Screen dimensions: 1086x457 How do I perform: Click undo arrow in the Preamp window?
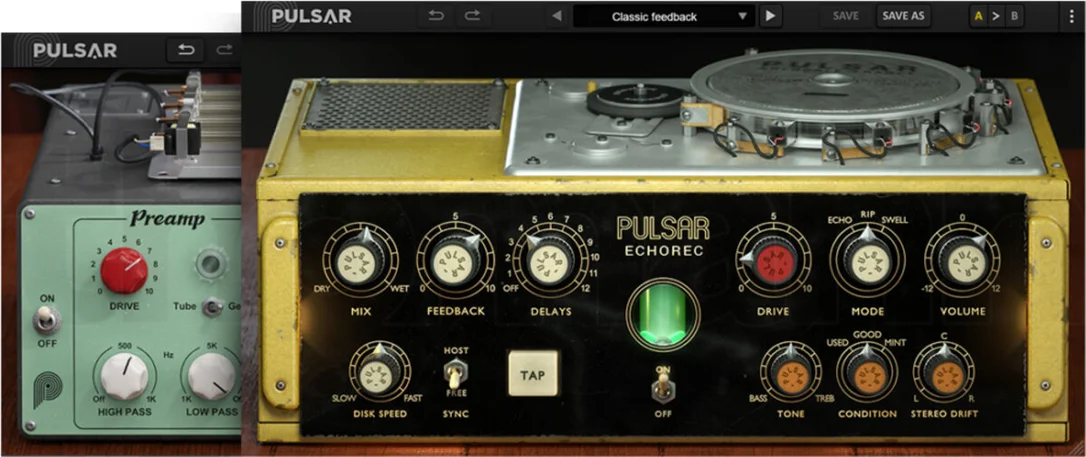pos(186,50)
